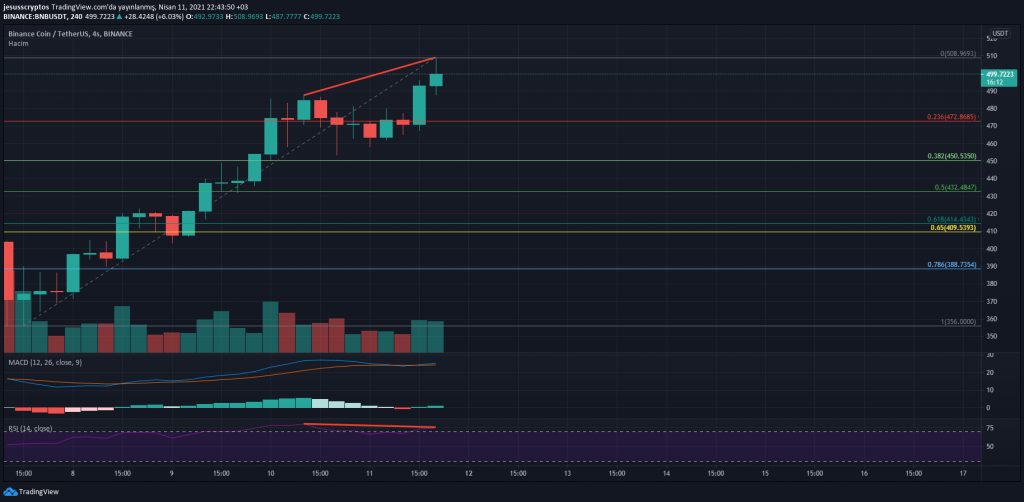Select the red trend line above candles
This screenshot has width=1024, height=502.
coord(370,76)
